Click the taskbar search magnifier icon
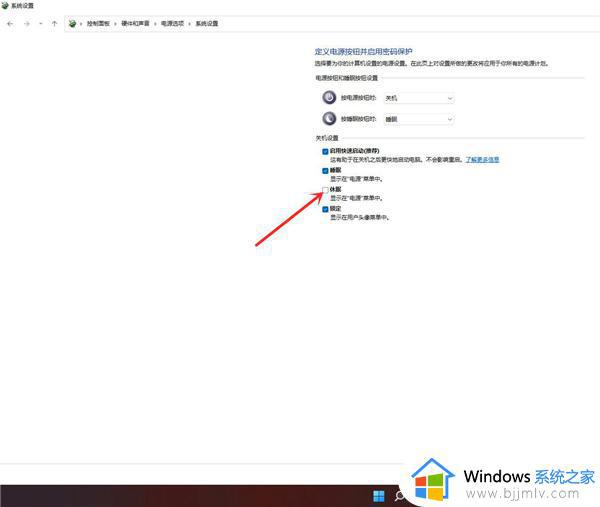This screenshot has height=507, width=600. [400, 495]
